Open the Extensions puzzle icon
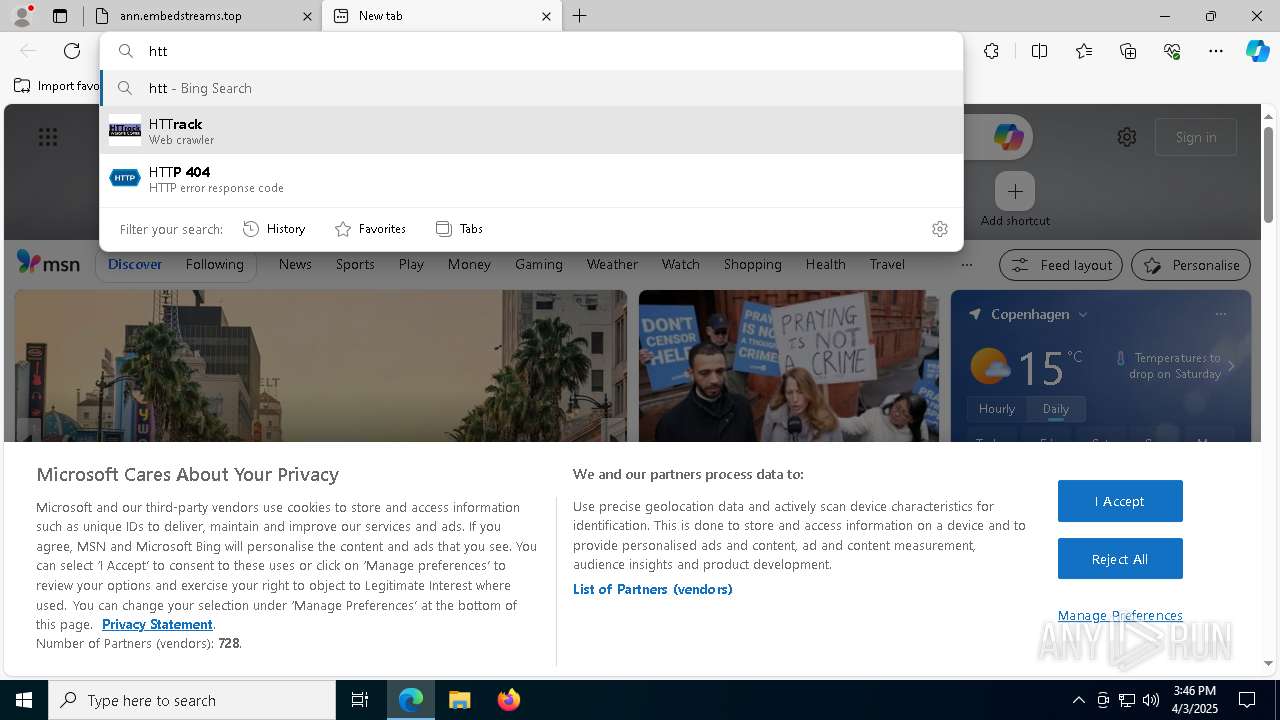Viewport: 1280px width, 720px height. point(991,51)
